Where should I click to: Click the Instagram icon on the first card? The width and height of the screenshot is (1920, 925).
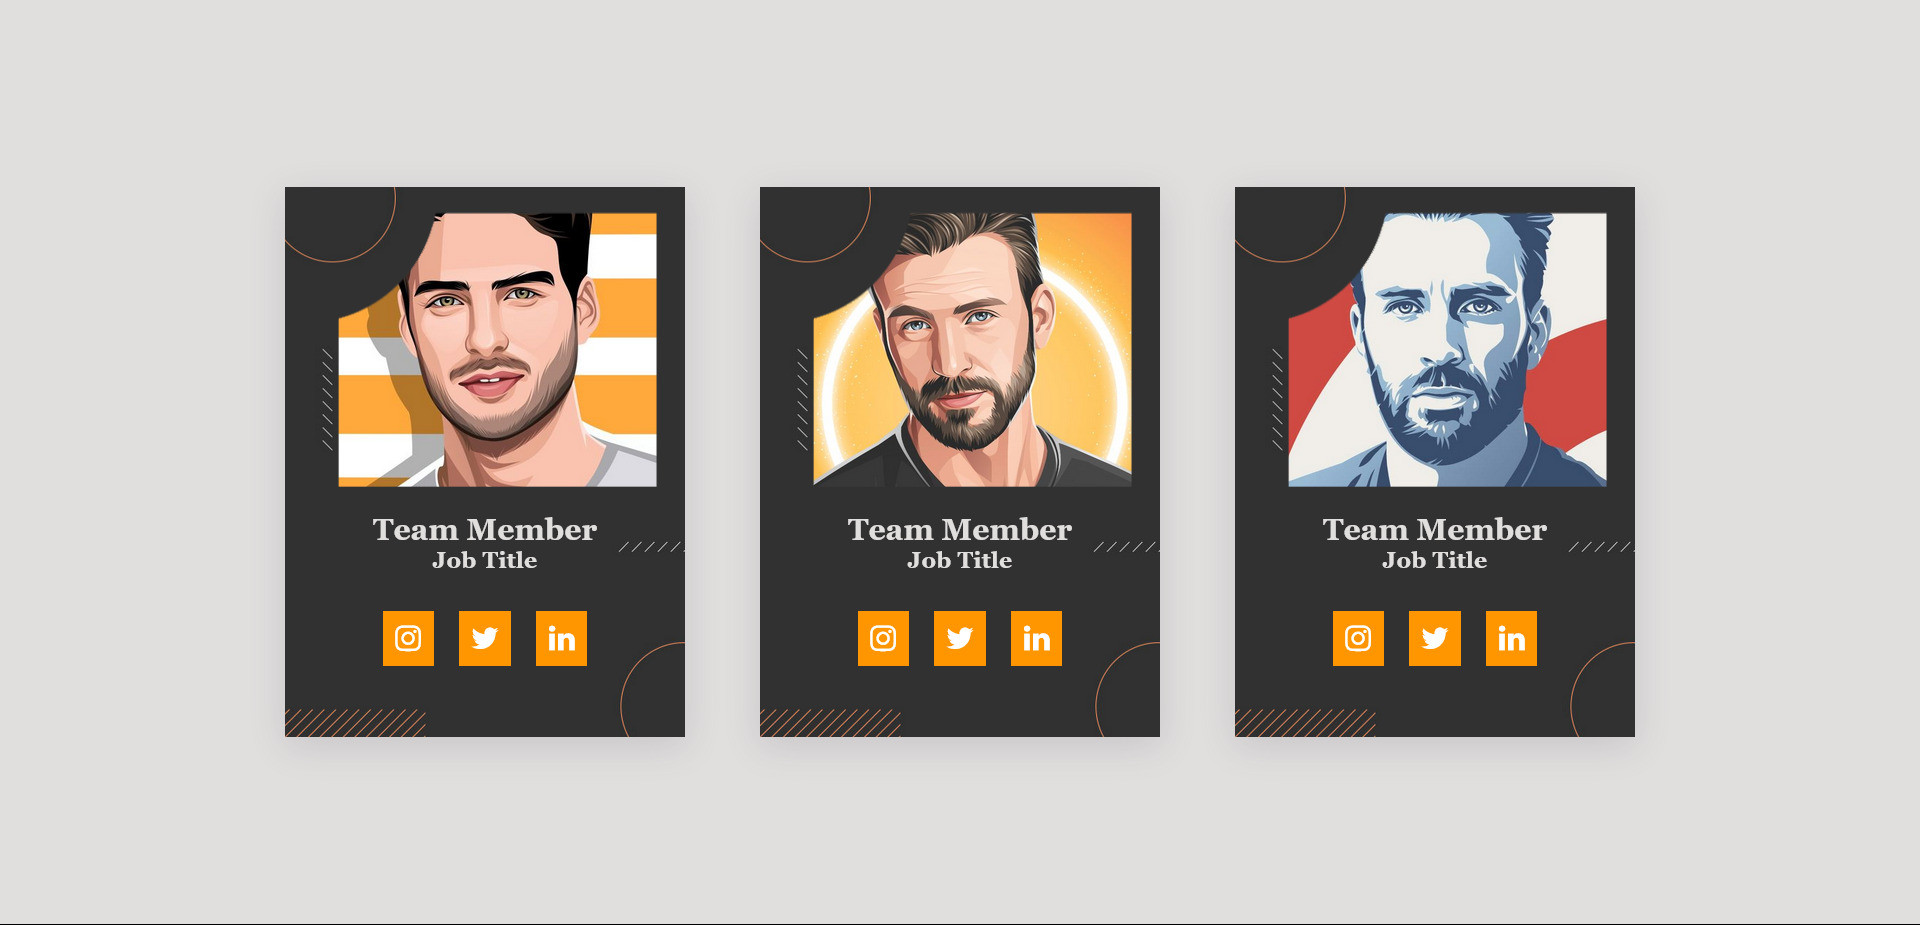408,638
